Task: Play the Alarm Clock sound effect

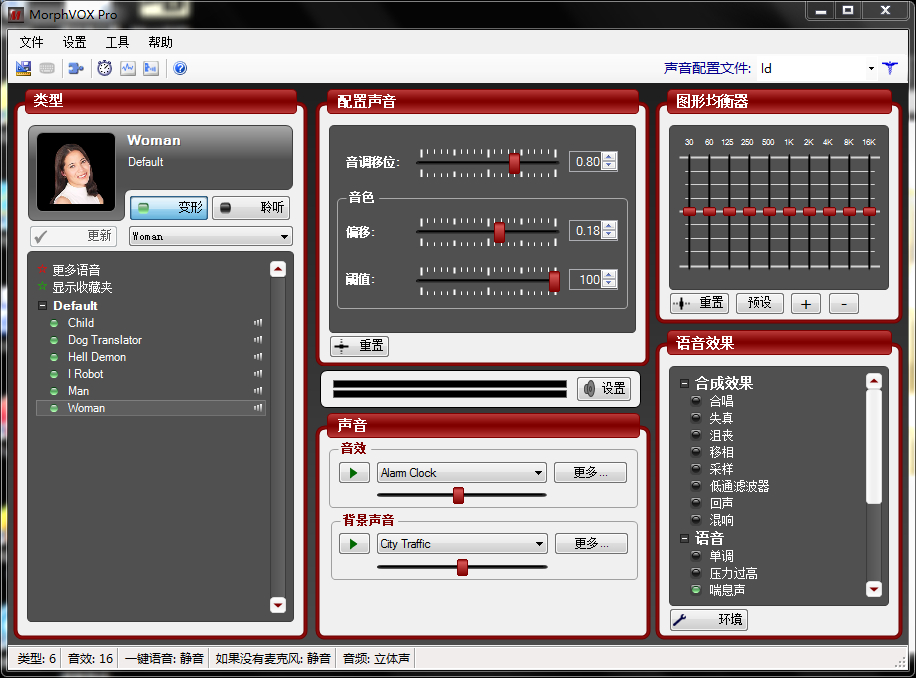Action: (354, 473)
